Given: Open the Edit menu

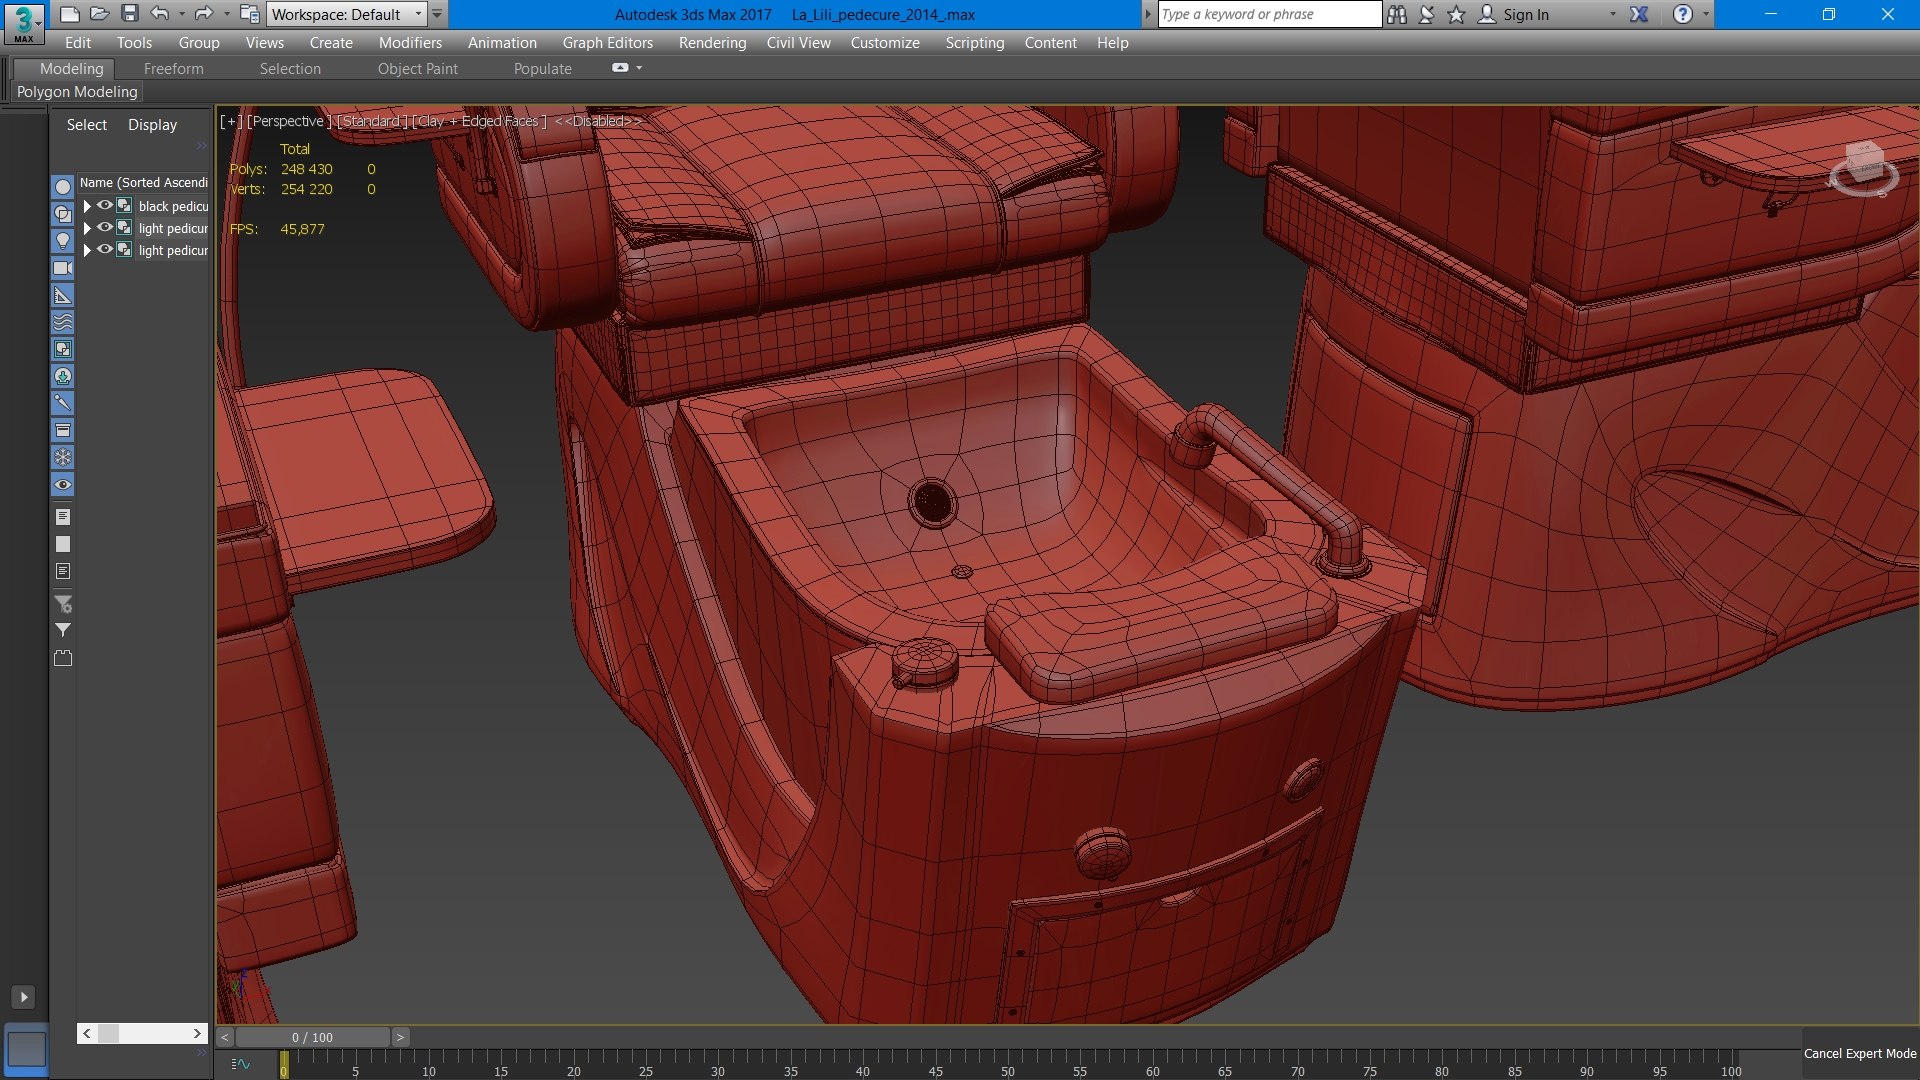Looking at the screenshot, I should click(78, 42).
